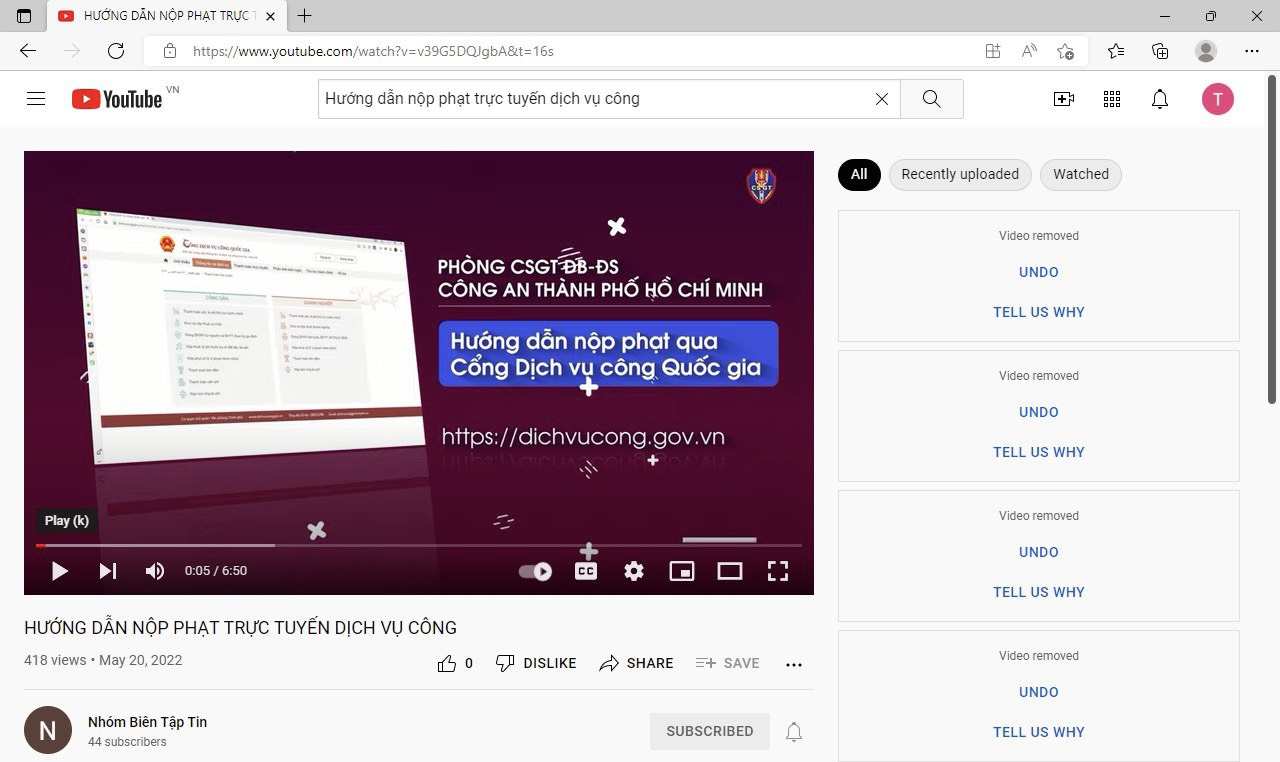Open the Create video icon

tap(1064, 99)
